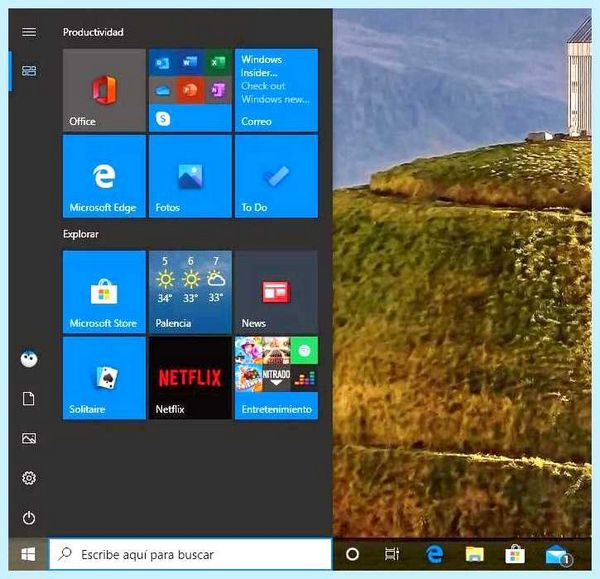The image size is (600, 579).
Task: Open the Fotos tile
Action: (190, 176)
